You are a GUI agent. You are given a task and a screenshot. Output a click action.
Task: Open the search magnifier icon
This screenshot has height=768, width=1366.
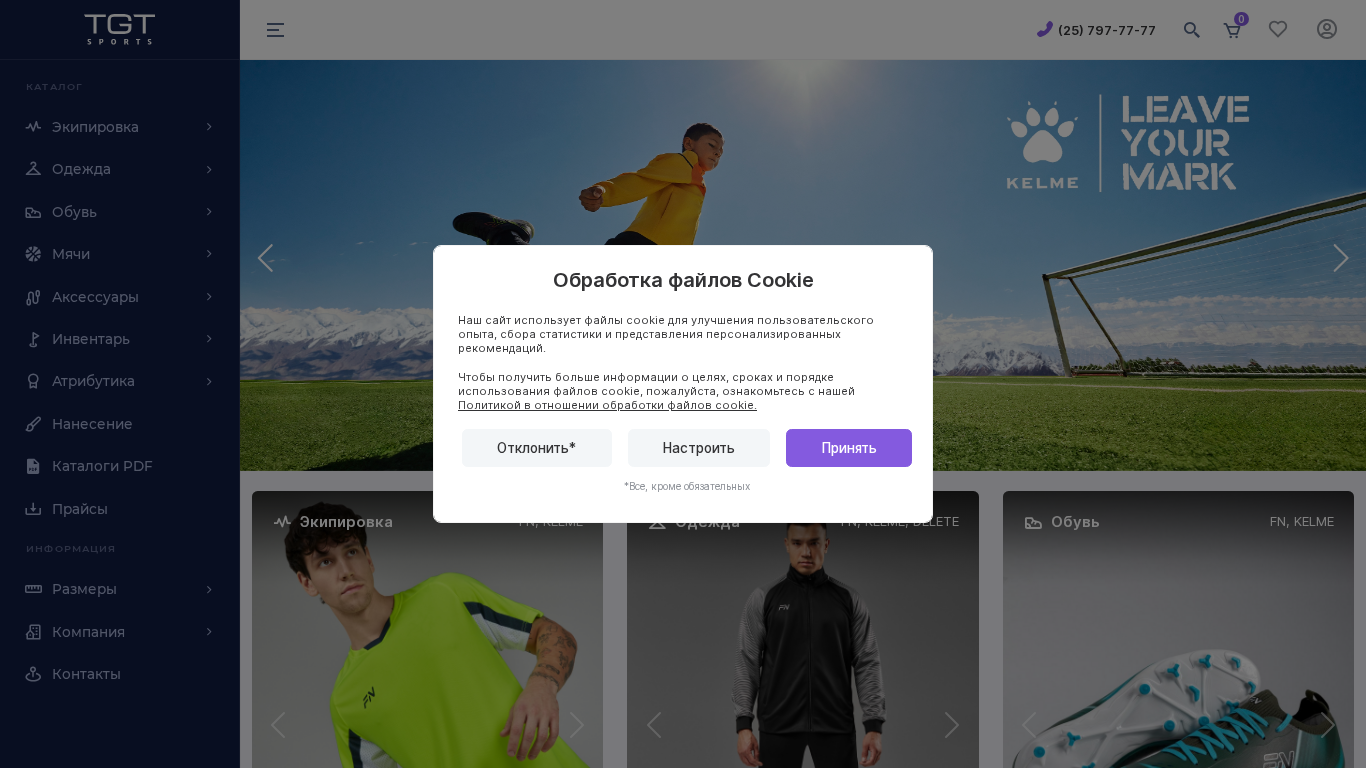1191,30
